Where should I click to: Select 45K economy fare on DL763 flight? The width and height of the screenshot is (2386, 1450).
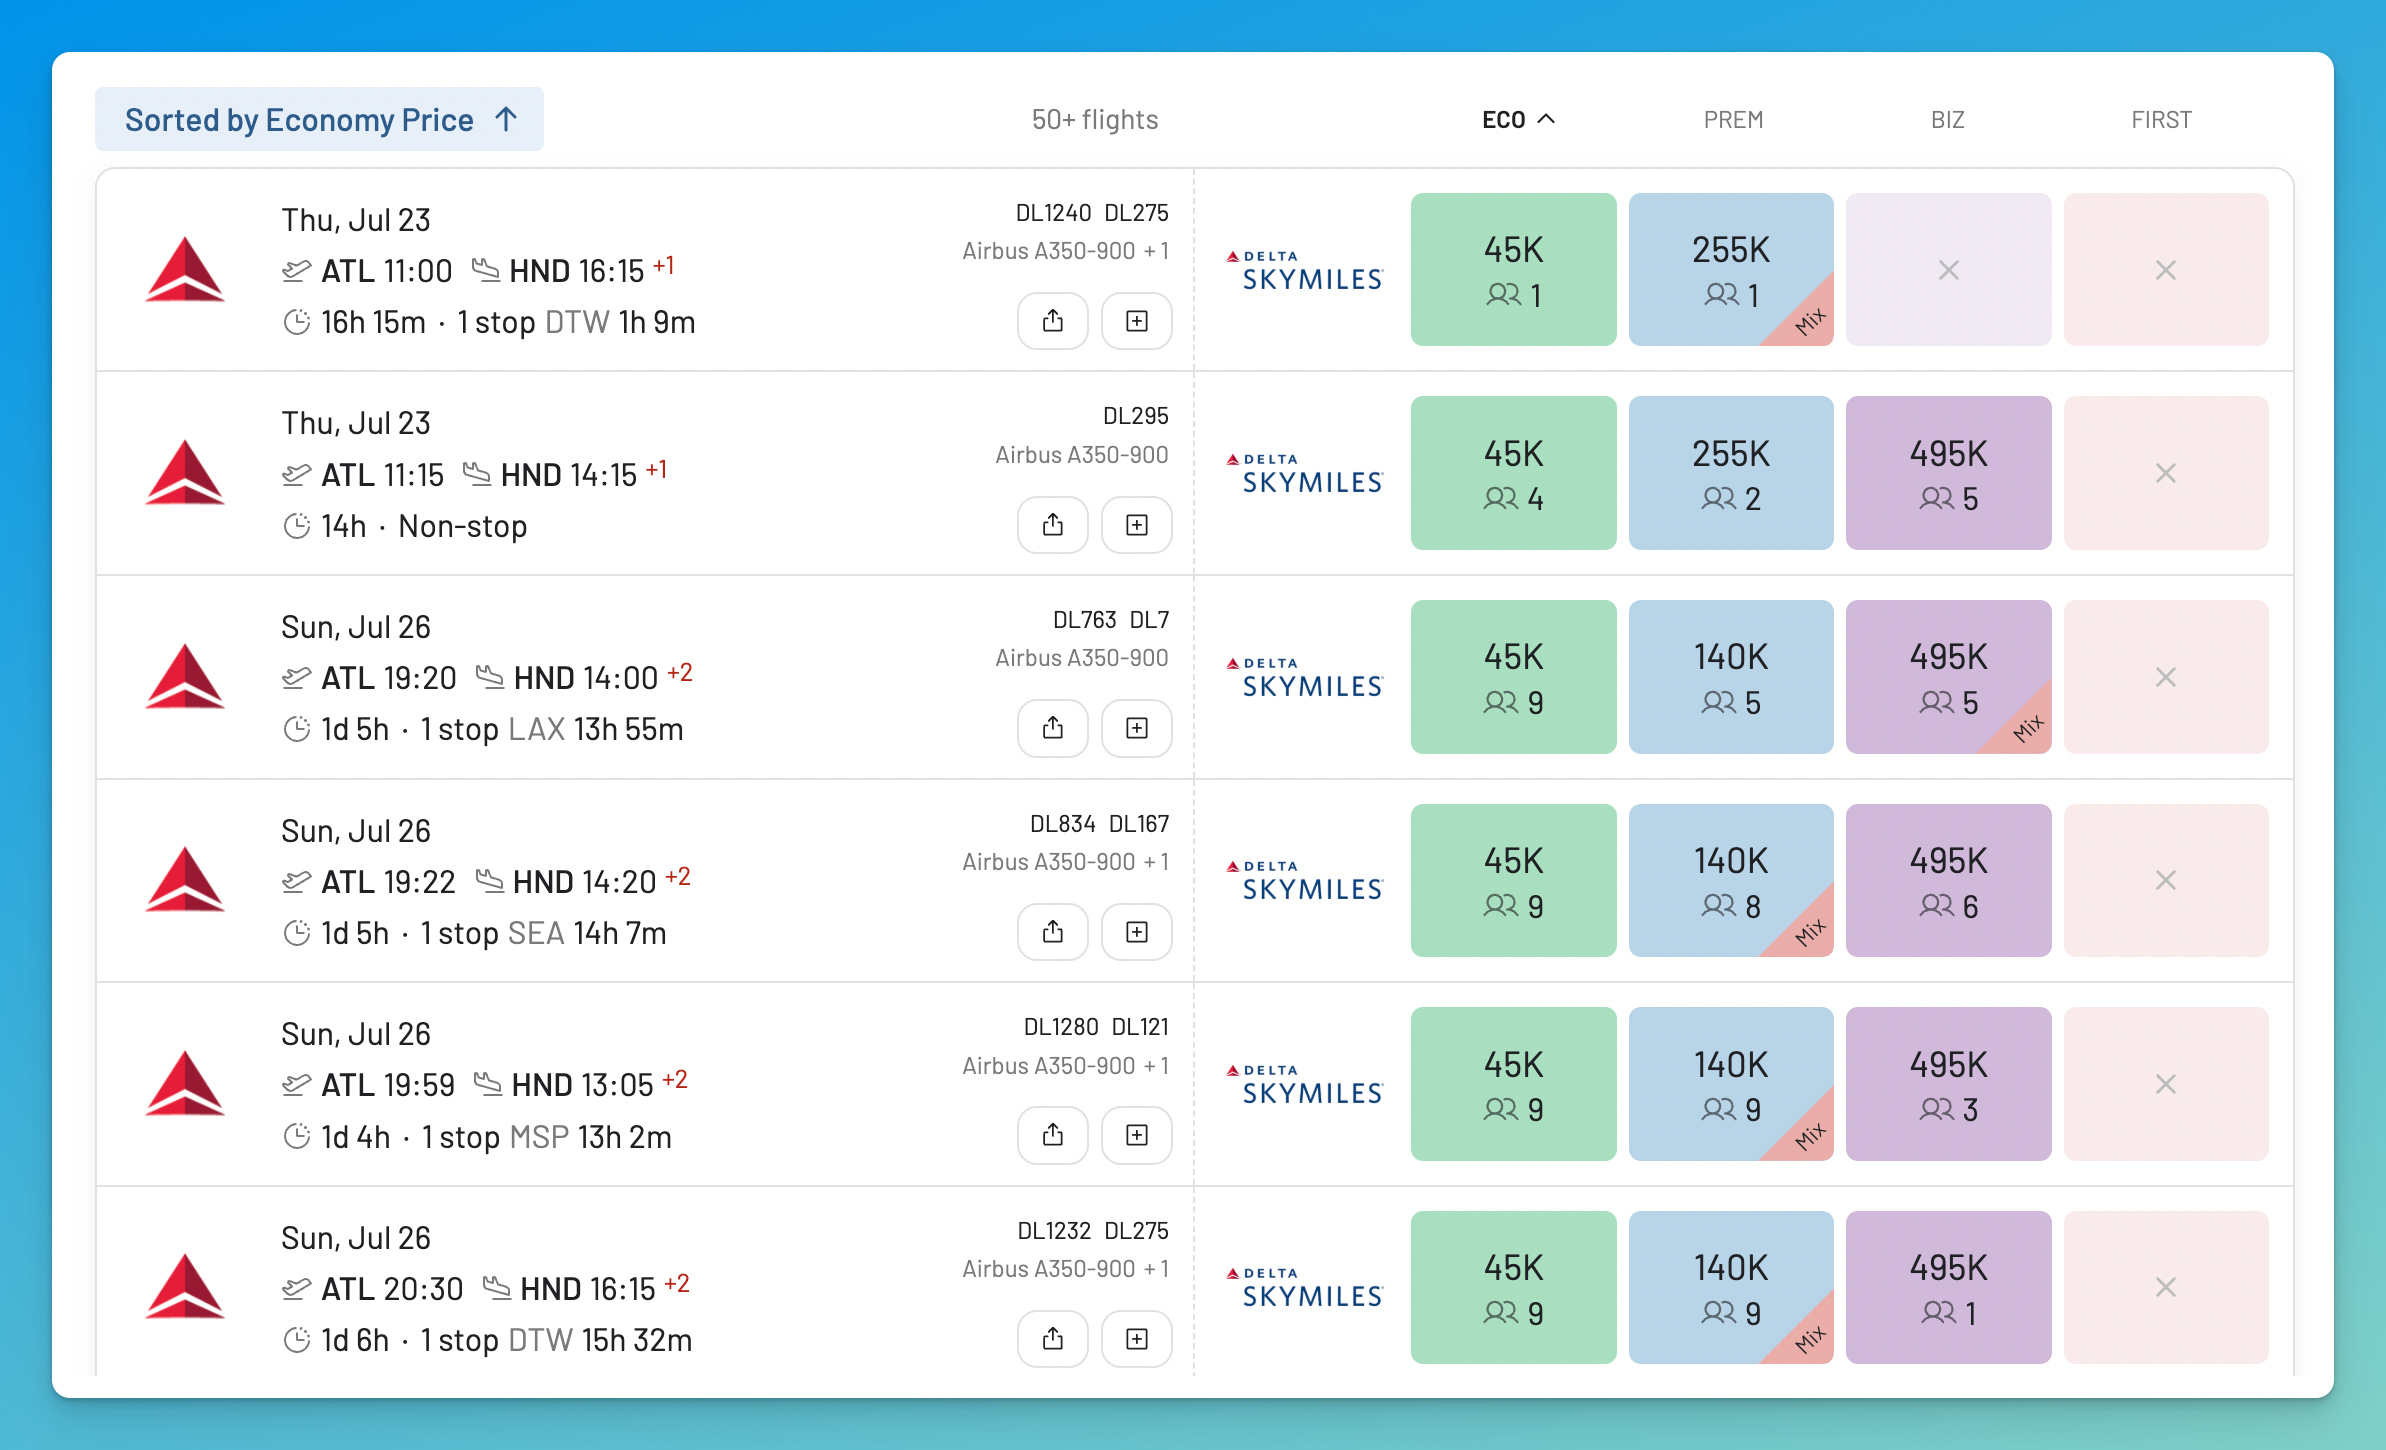(1513, 677)
